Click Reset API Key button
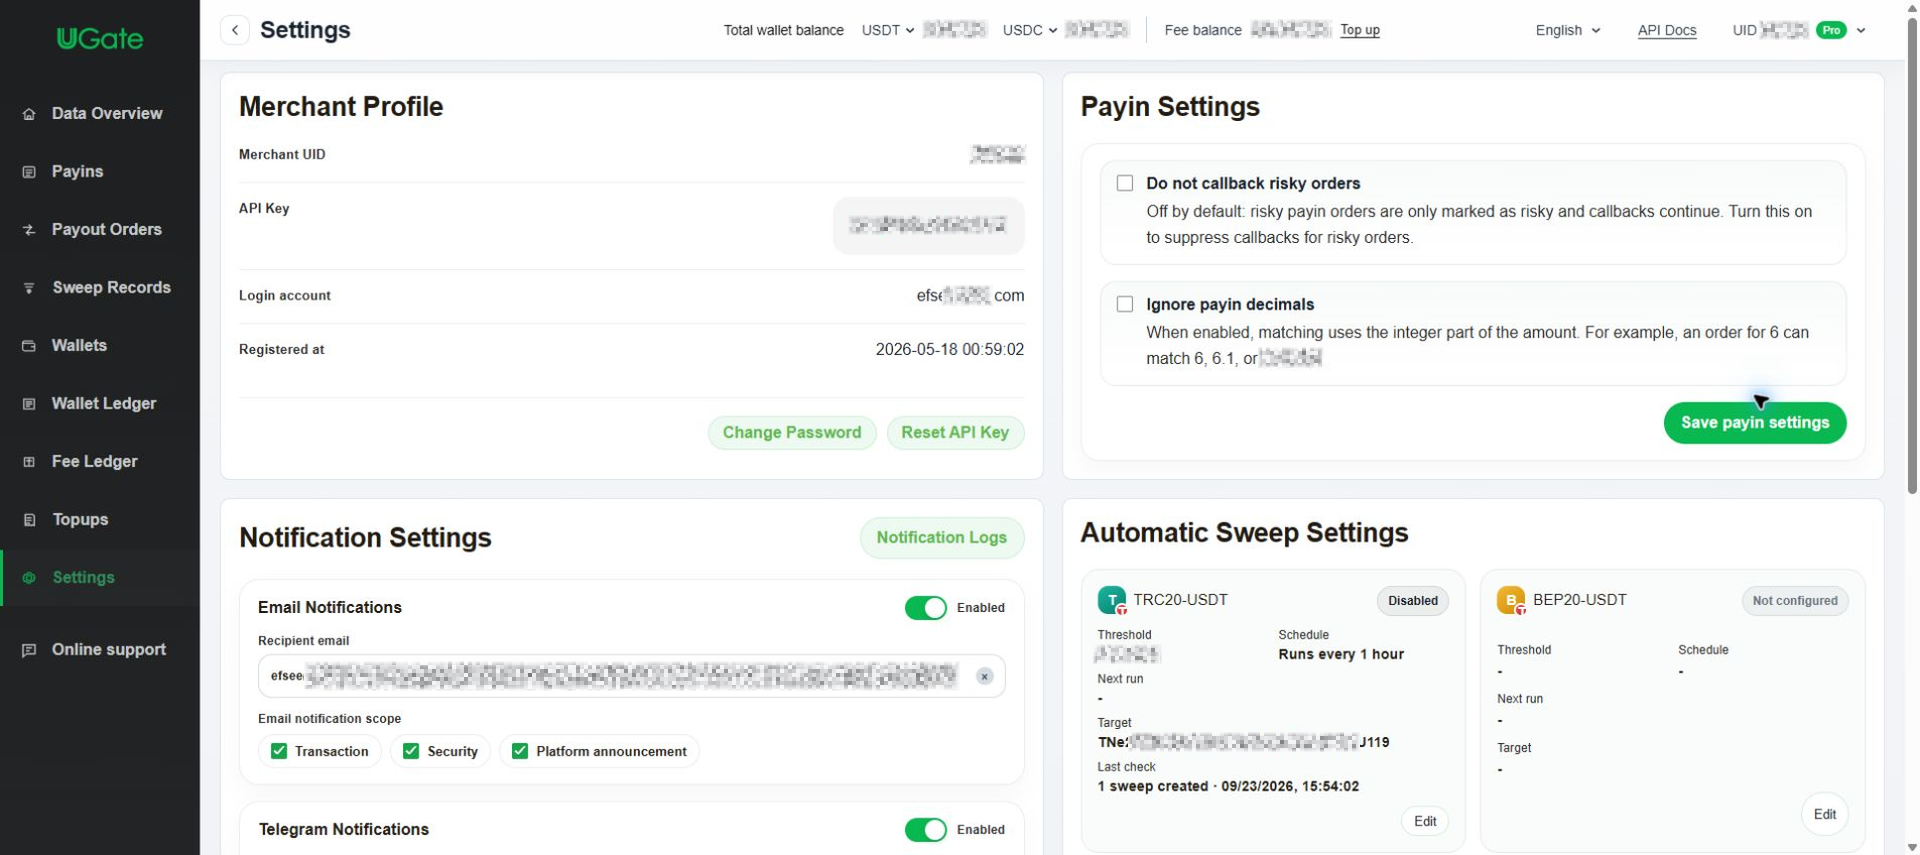This screenshot has width=1920, height=855. (x=955, y=433)
